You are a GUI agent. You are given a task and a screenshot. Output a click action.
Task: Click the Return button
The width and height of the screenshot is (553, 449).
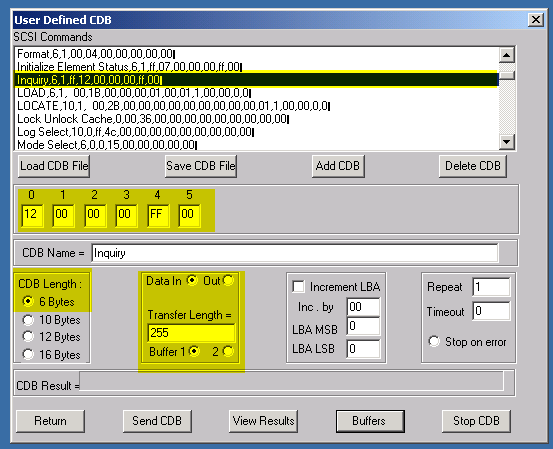click(50, 421)
